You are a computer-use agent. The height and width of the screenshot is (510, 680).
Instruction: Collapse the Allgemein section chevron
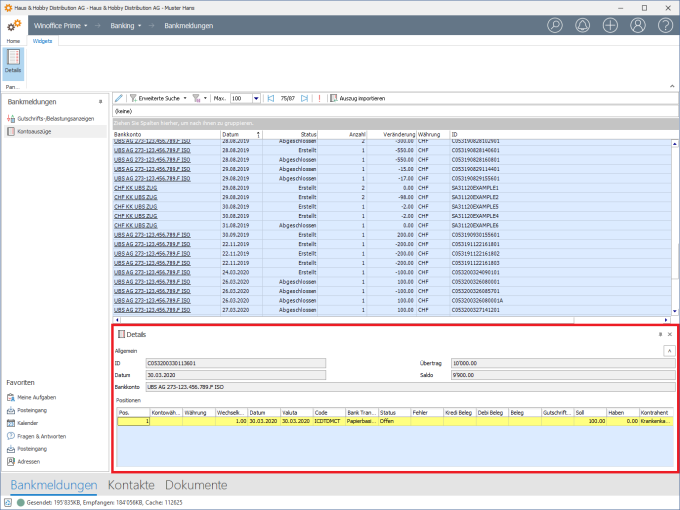669,352
